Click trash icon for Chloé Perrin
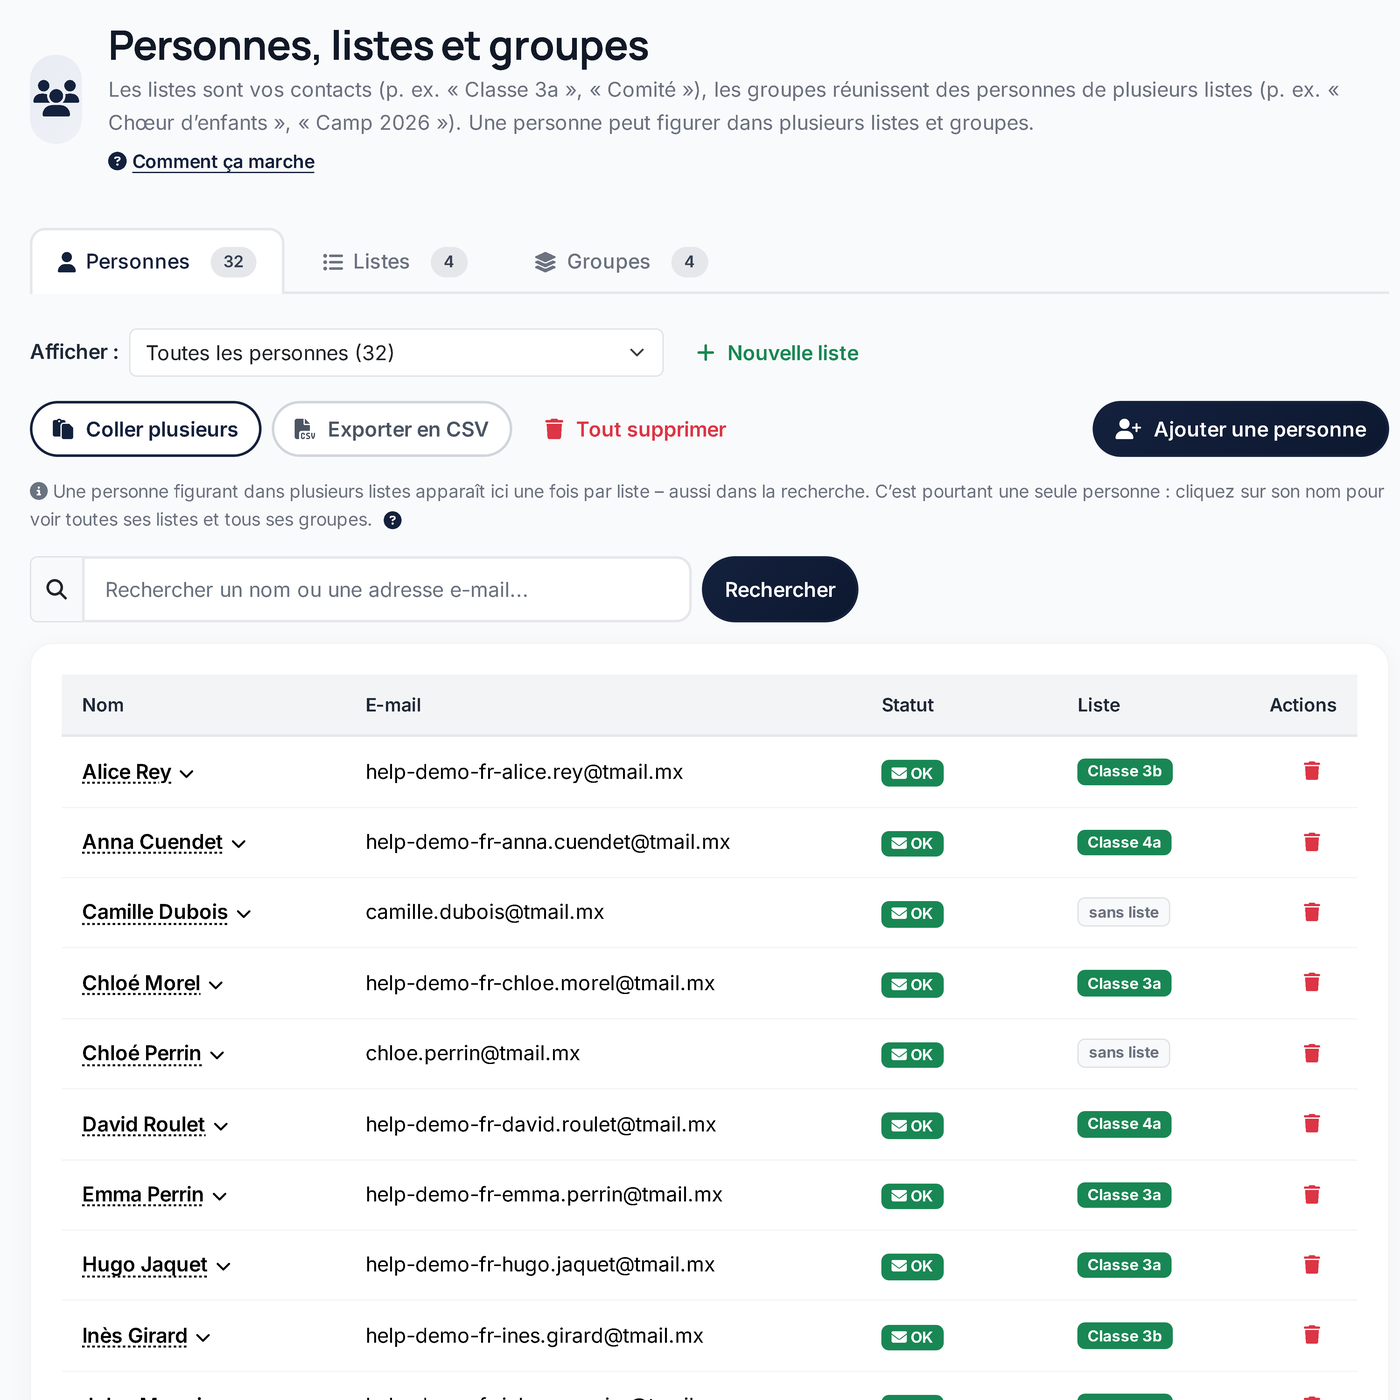 (x=1312, y=1053)
